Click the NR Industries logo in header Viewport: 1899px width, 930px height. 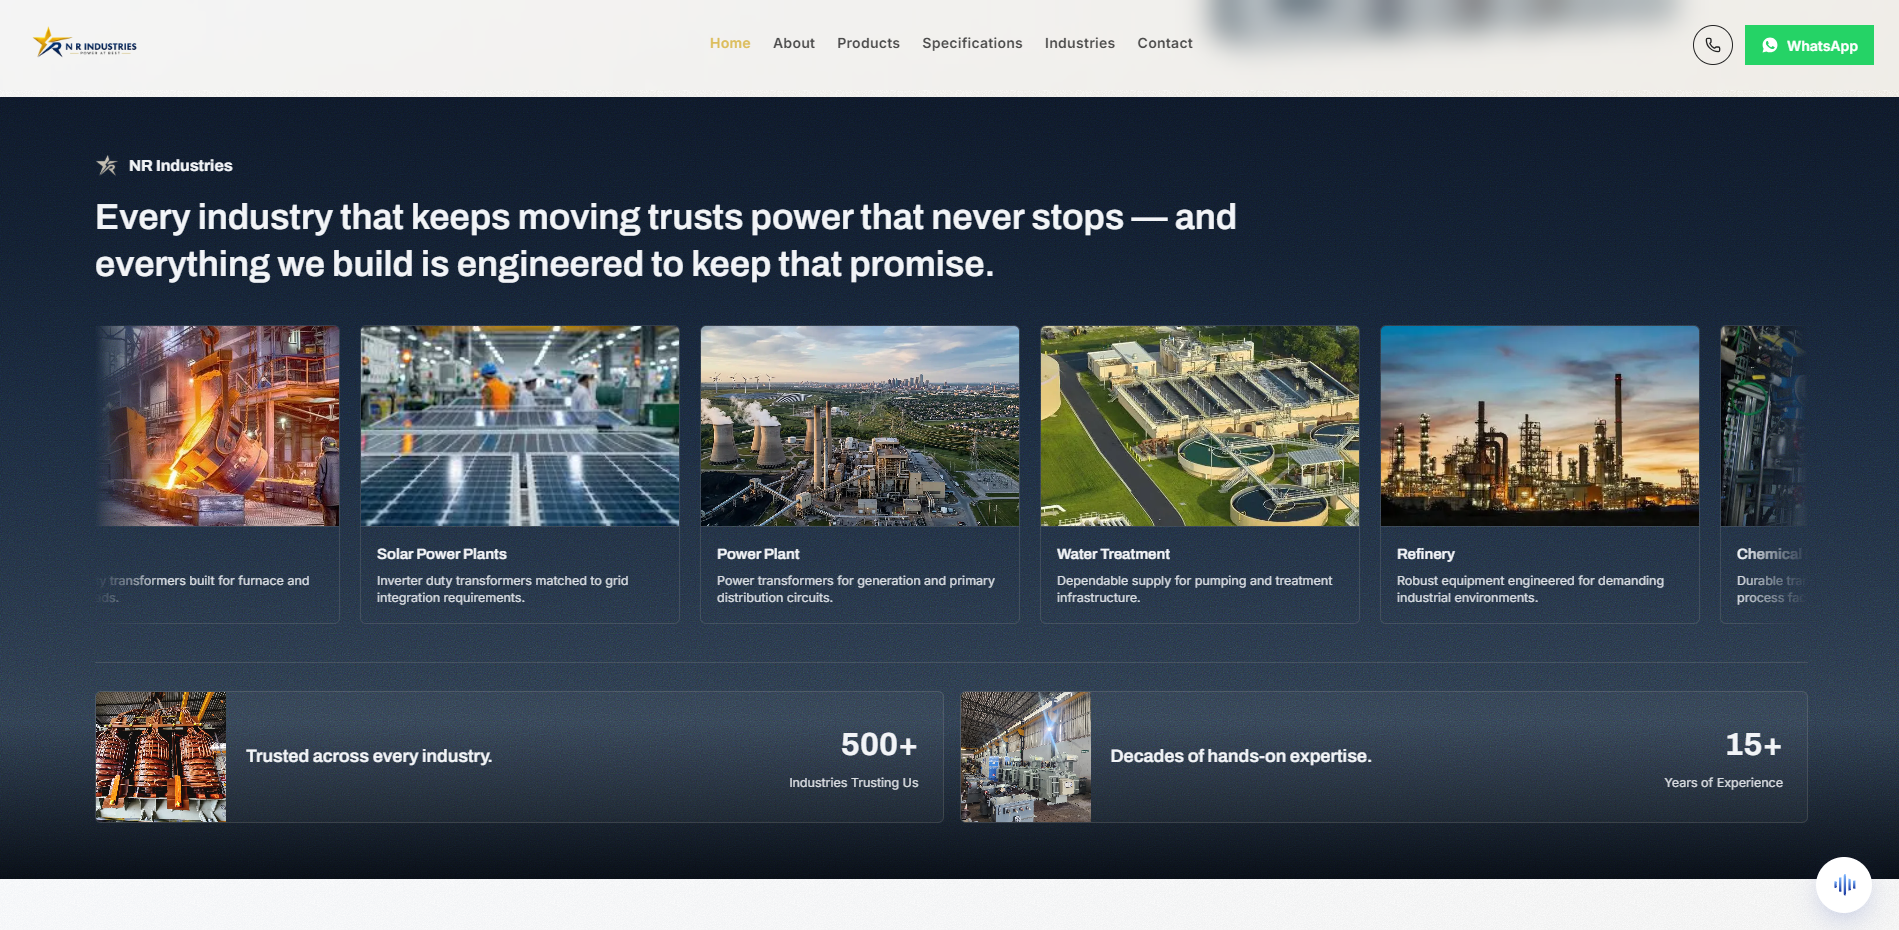point(85,44)
